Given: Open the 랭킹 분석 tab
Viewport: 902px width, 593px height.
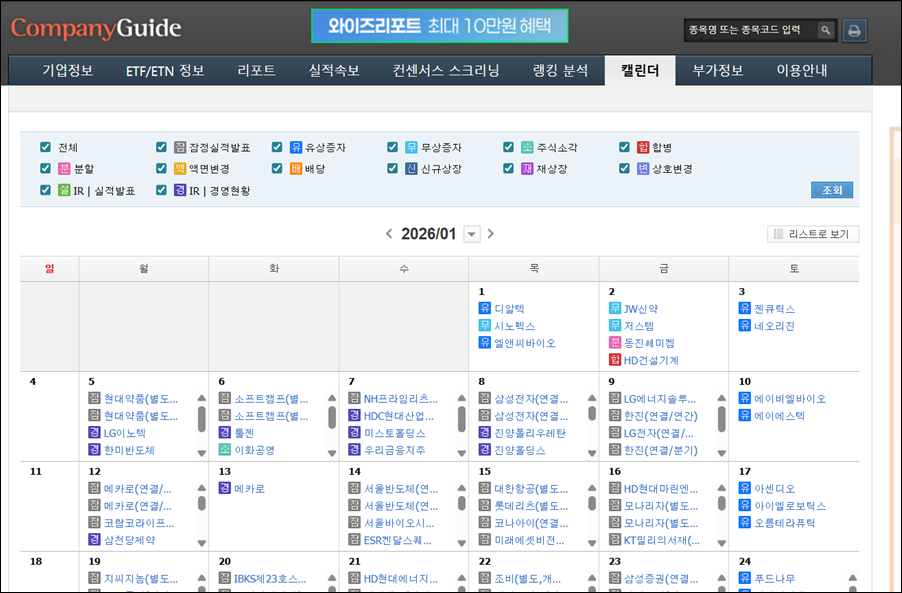Looking at the screenshot, I should pyautogui.click(x=560, y=71).
